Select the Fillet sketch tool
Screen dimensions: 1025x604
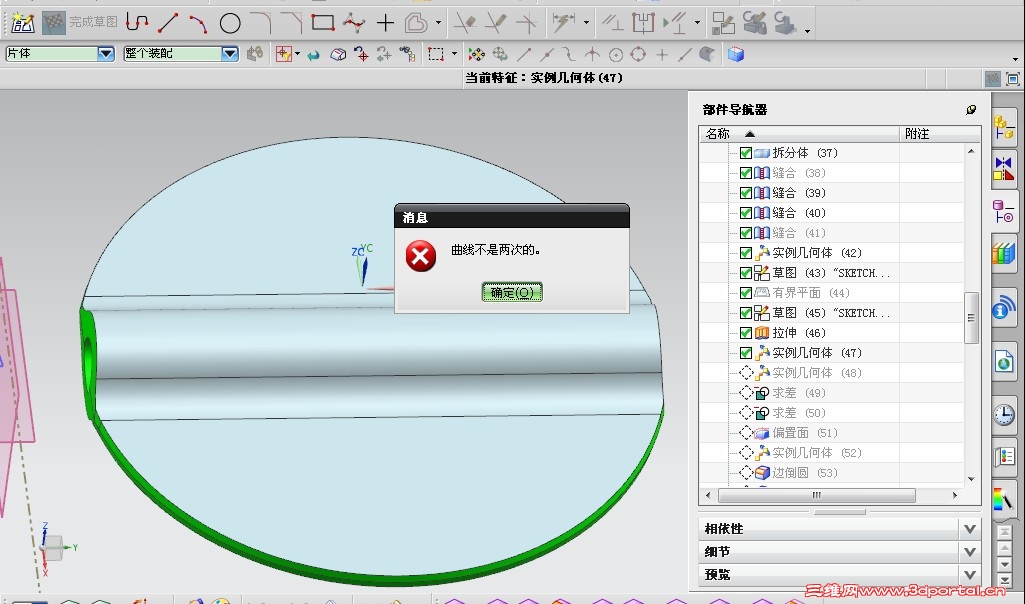261,24
